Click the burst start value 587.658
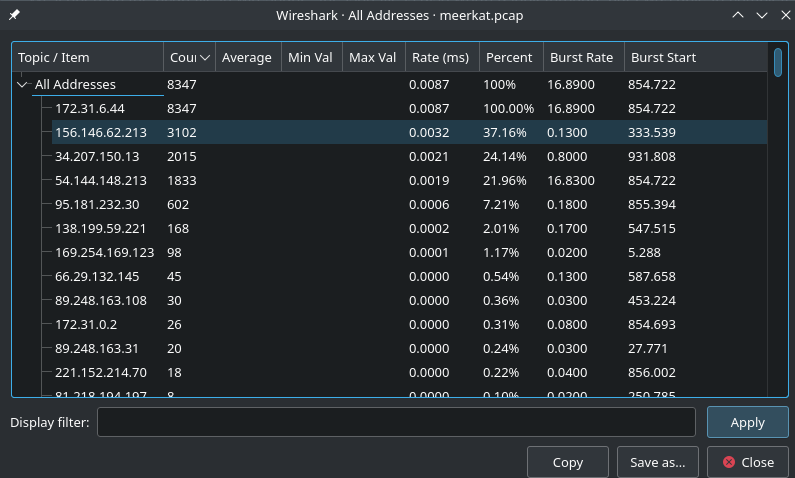 tap(652, 276)
